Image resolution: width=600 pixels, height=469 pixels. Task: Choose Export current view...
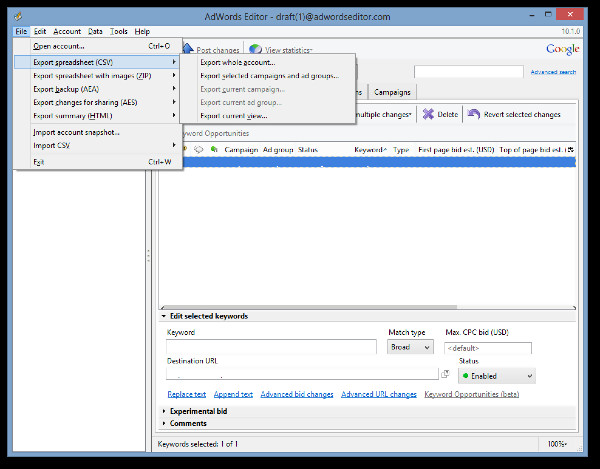(267, 116)
